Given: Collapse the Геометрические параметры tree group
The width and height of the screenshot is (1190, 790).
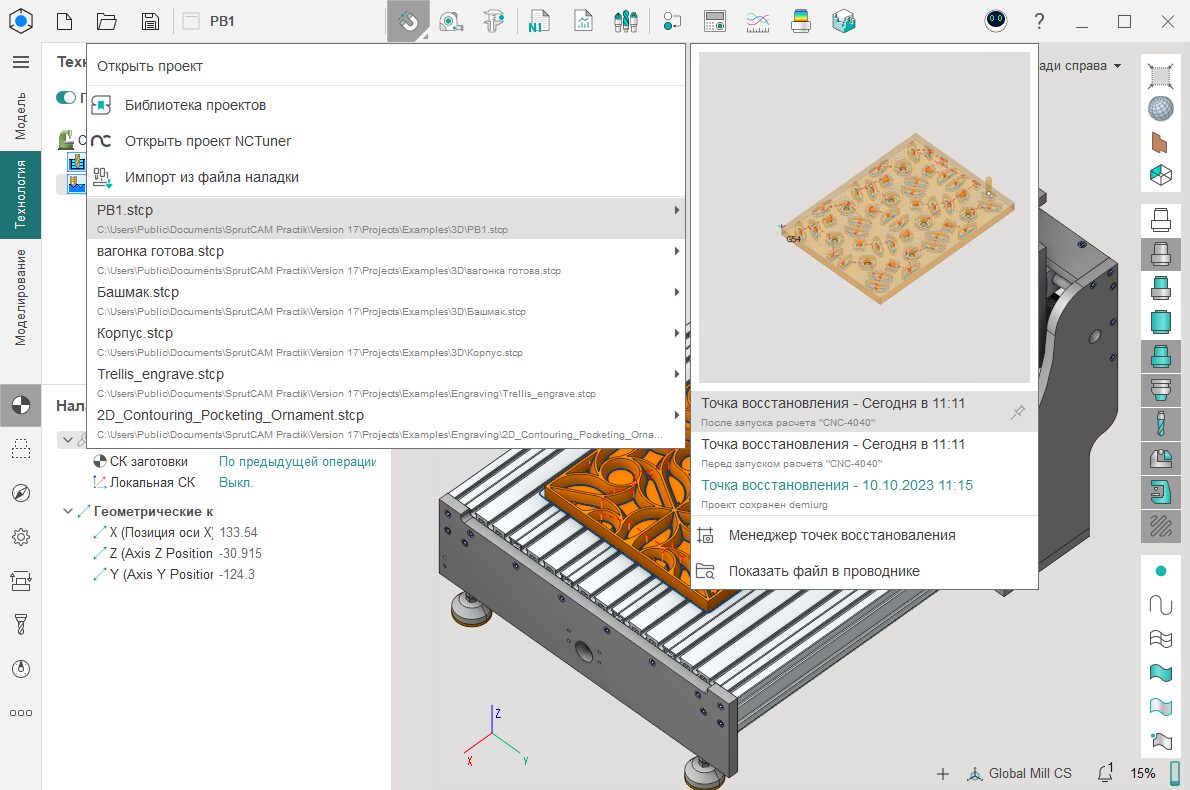Looking at the screenshot, I should click(67, 511).
